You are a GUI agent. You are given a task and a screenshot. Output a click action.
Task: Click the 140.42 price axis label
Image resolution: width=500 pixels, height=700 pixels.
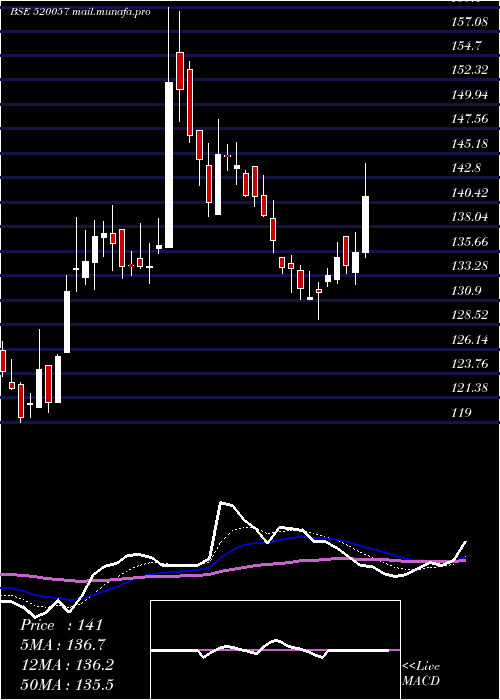coord(468,192)
